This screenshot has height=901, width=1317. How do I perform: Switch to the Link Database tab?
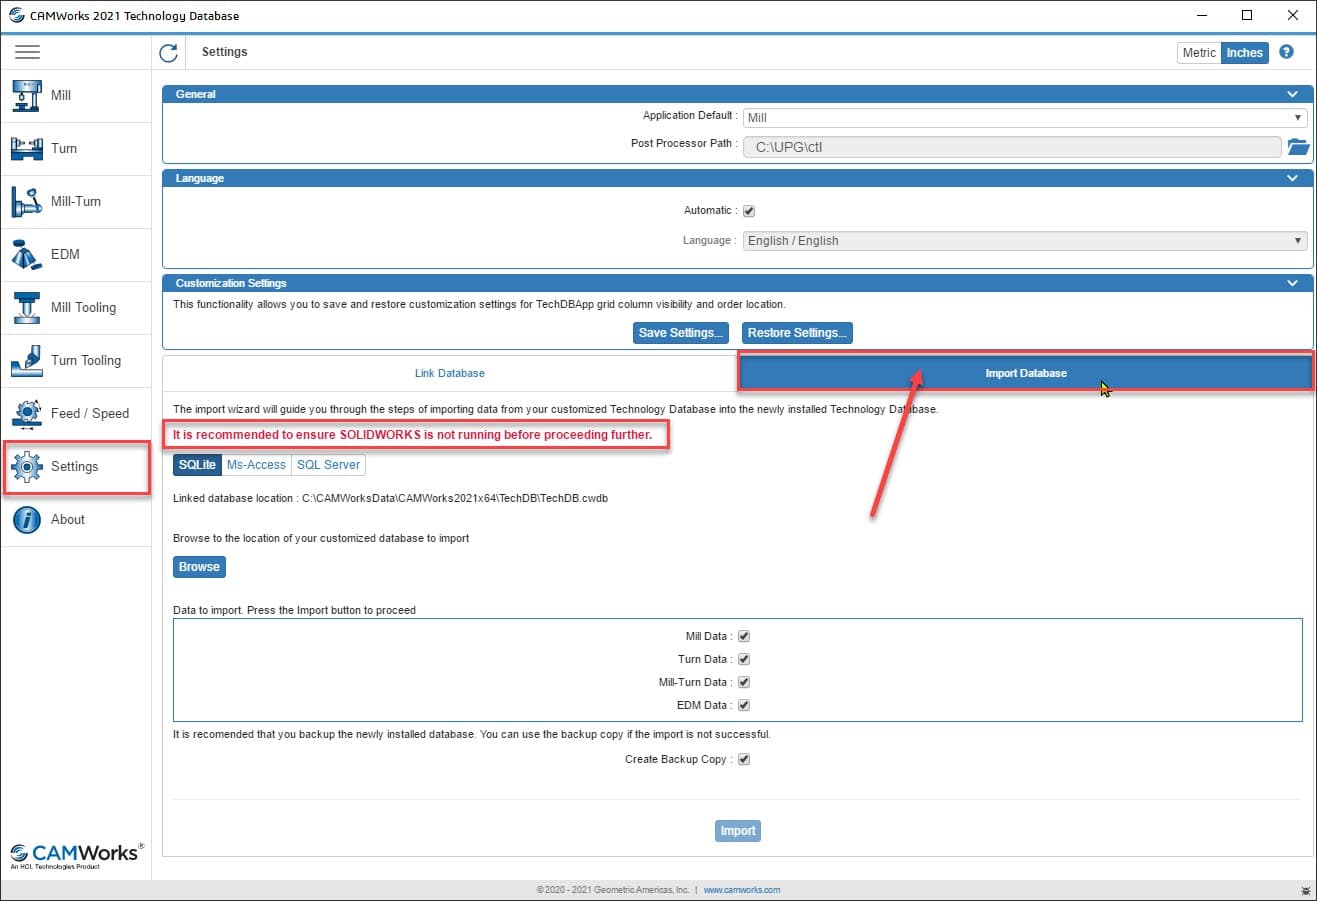coord(450,373)
